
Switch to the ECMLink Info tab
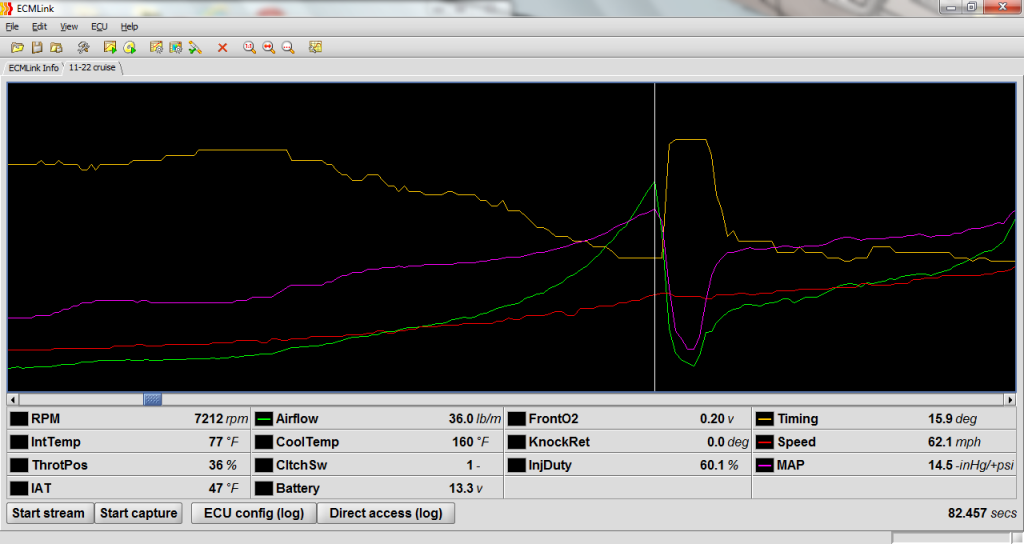33,68
